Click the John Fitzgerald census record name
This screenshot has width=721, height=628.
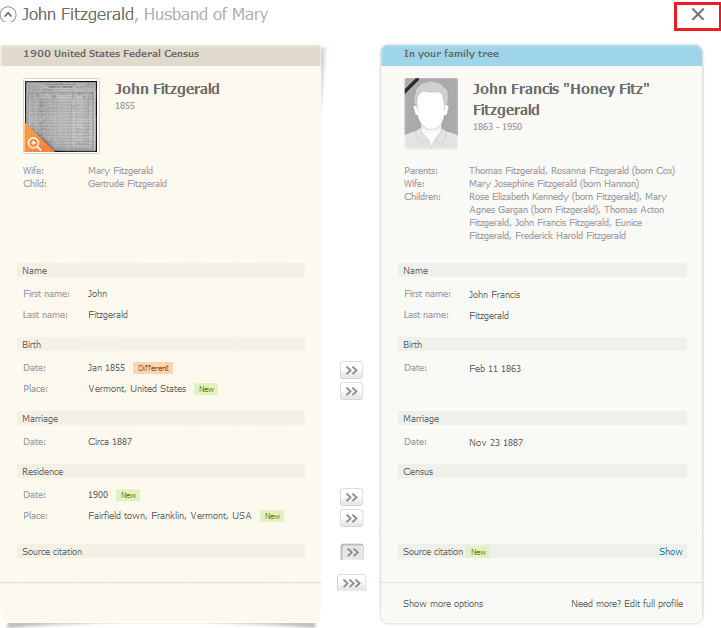(167, 89)
